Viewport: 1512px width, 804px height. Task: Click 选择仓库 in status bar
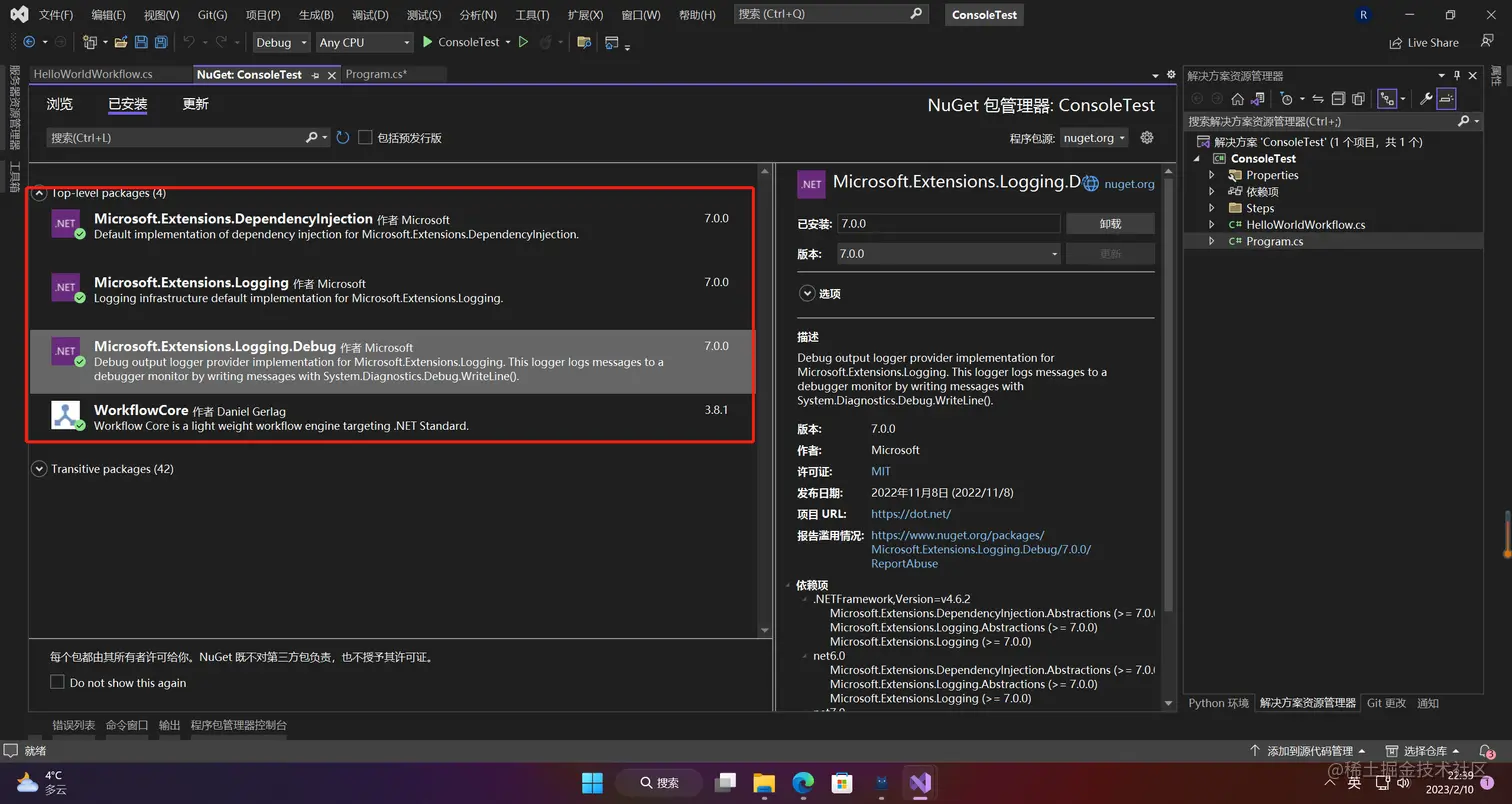pos(1424,750)
